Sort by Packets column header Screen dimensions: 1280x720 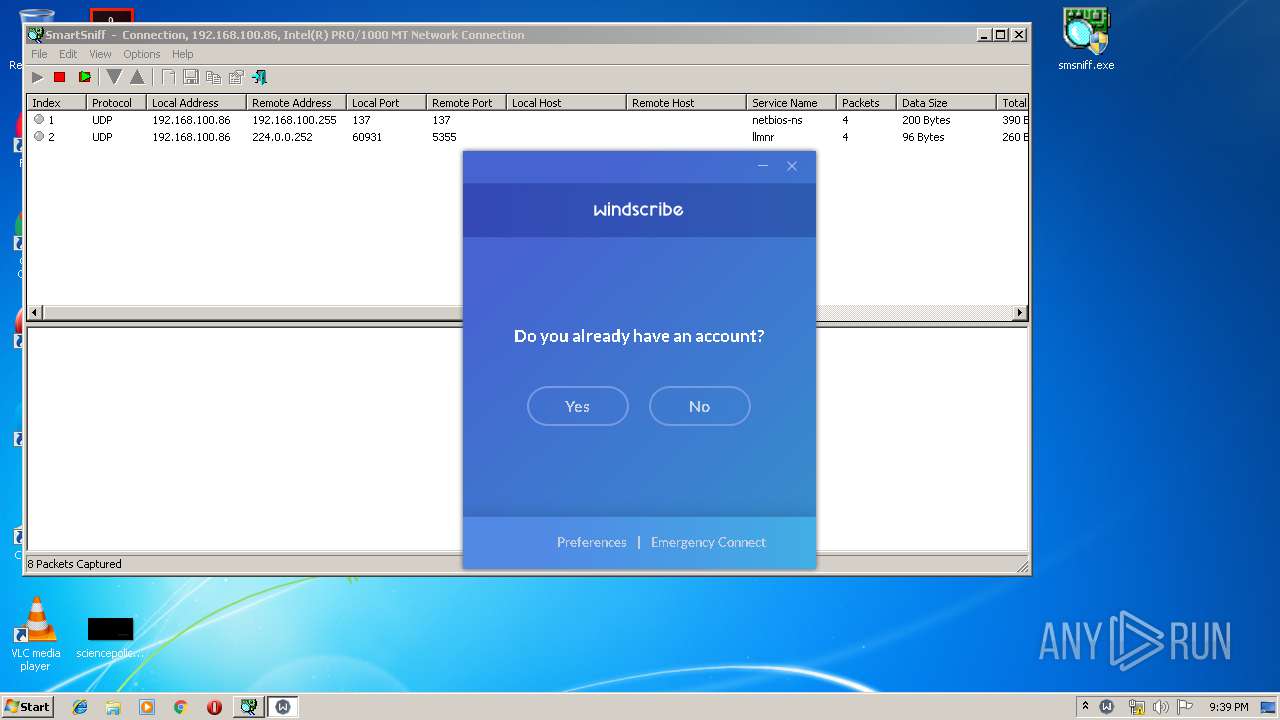866,103
